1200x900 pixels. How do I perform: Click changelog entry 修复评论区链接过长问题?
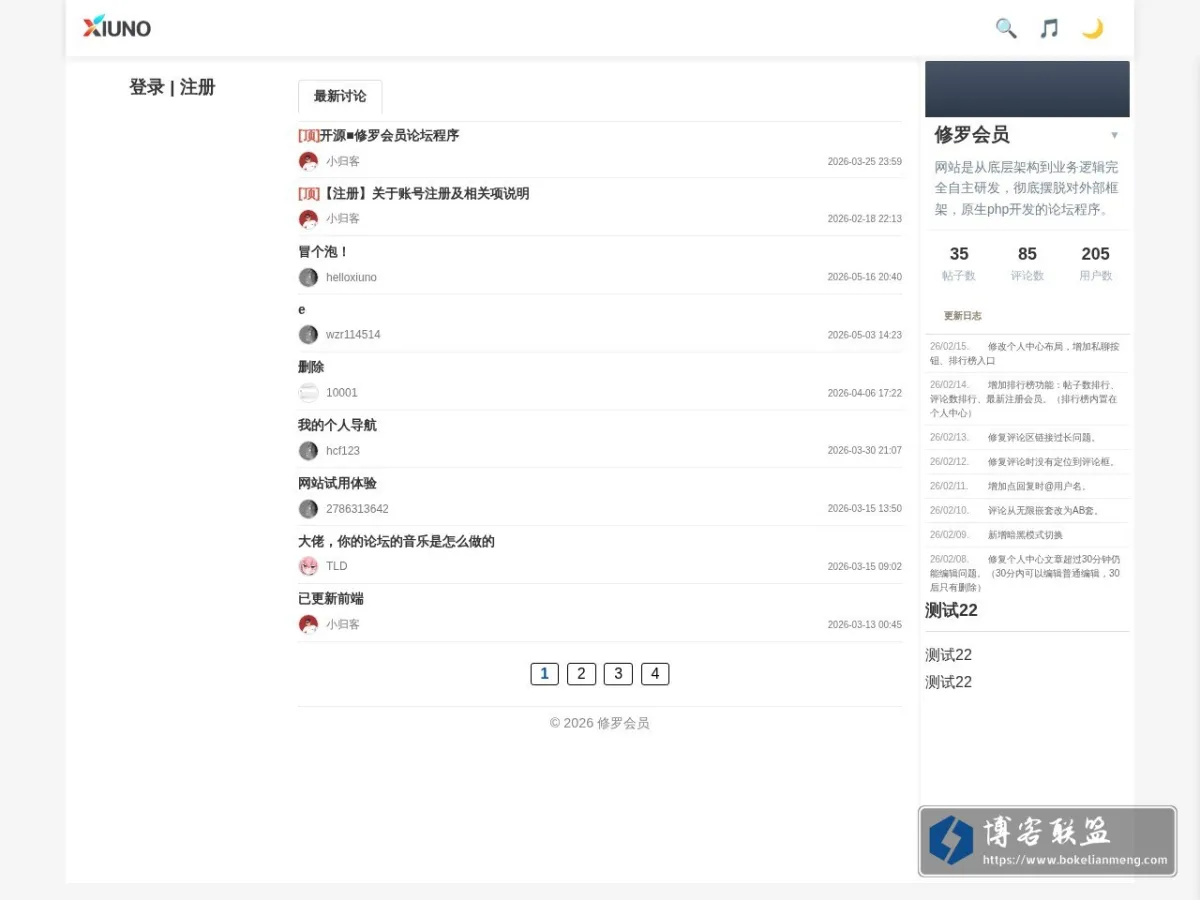(x=1027, y=437)
